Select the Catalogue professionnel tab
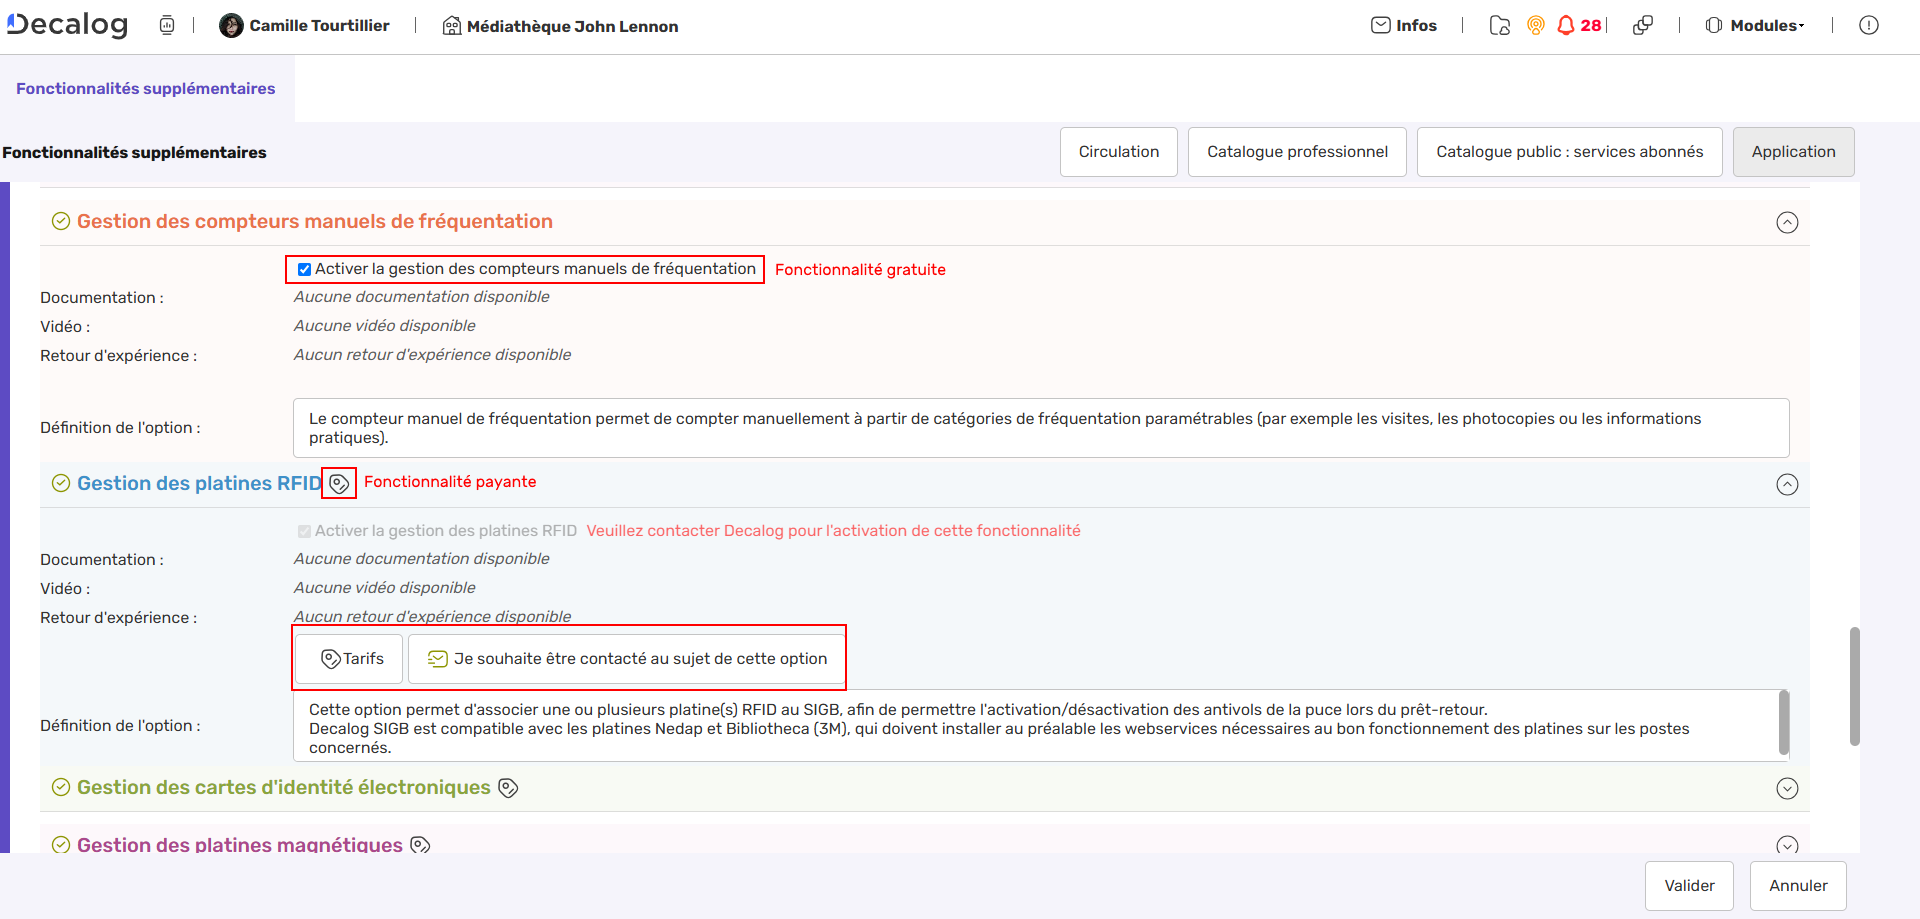 click(x=1297, y=152)
